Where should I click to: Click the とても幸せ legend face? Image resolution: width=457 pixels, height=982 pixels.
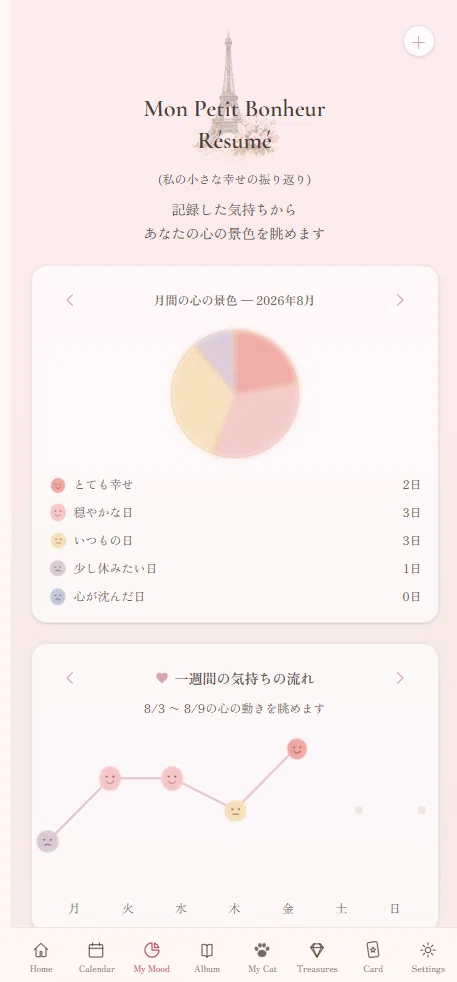tap(58, 485)
